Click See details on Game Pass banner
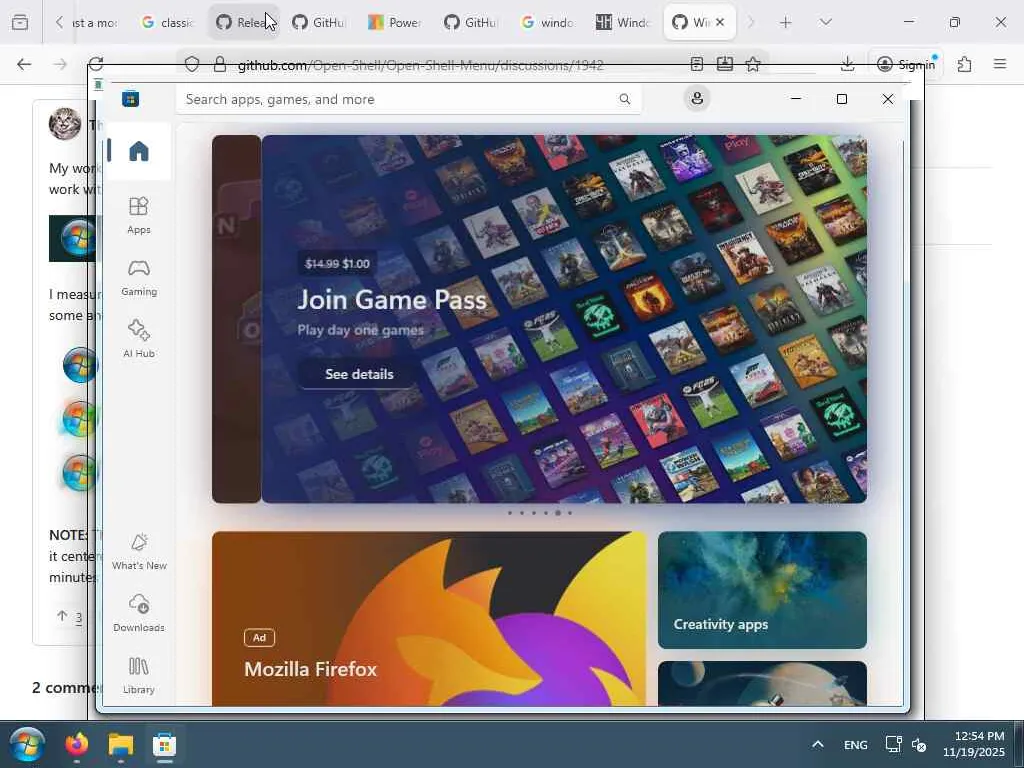Screen dimensions: 1024x768 pos(359,374)
